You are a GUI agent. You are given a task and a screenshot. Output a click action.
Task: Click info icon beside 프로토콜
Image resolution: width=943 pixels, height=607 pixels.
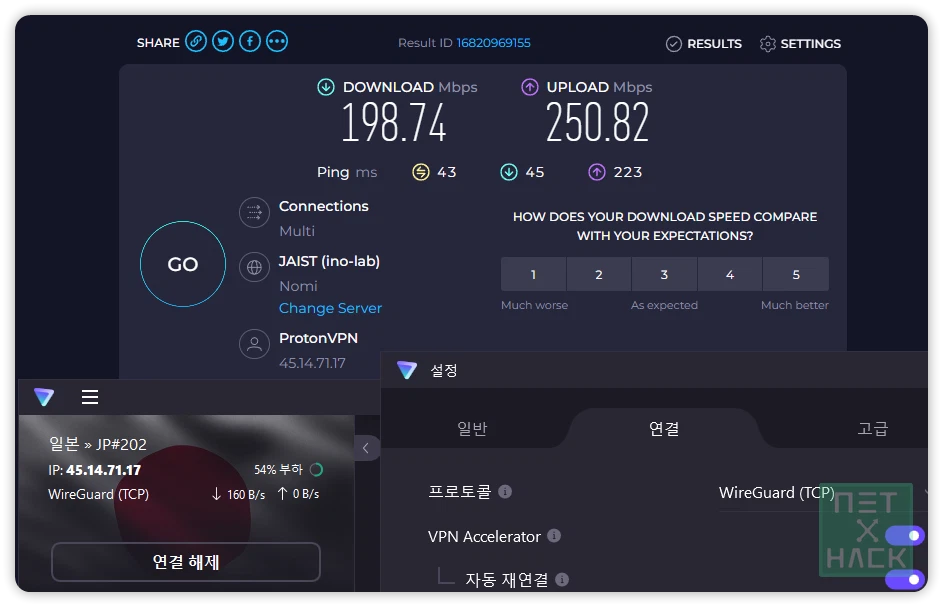[505, 492]
